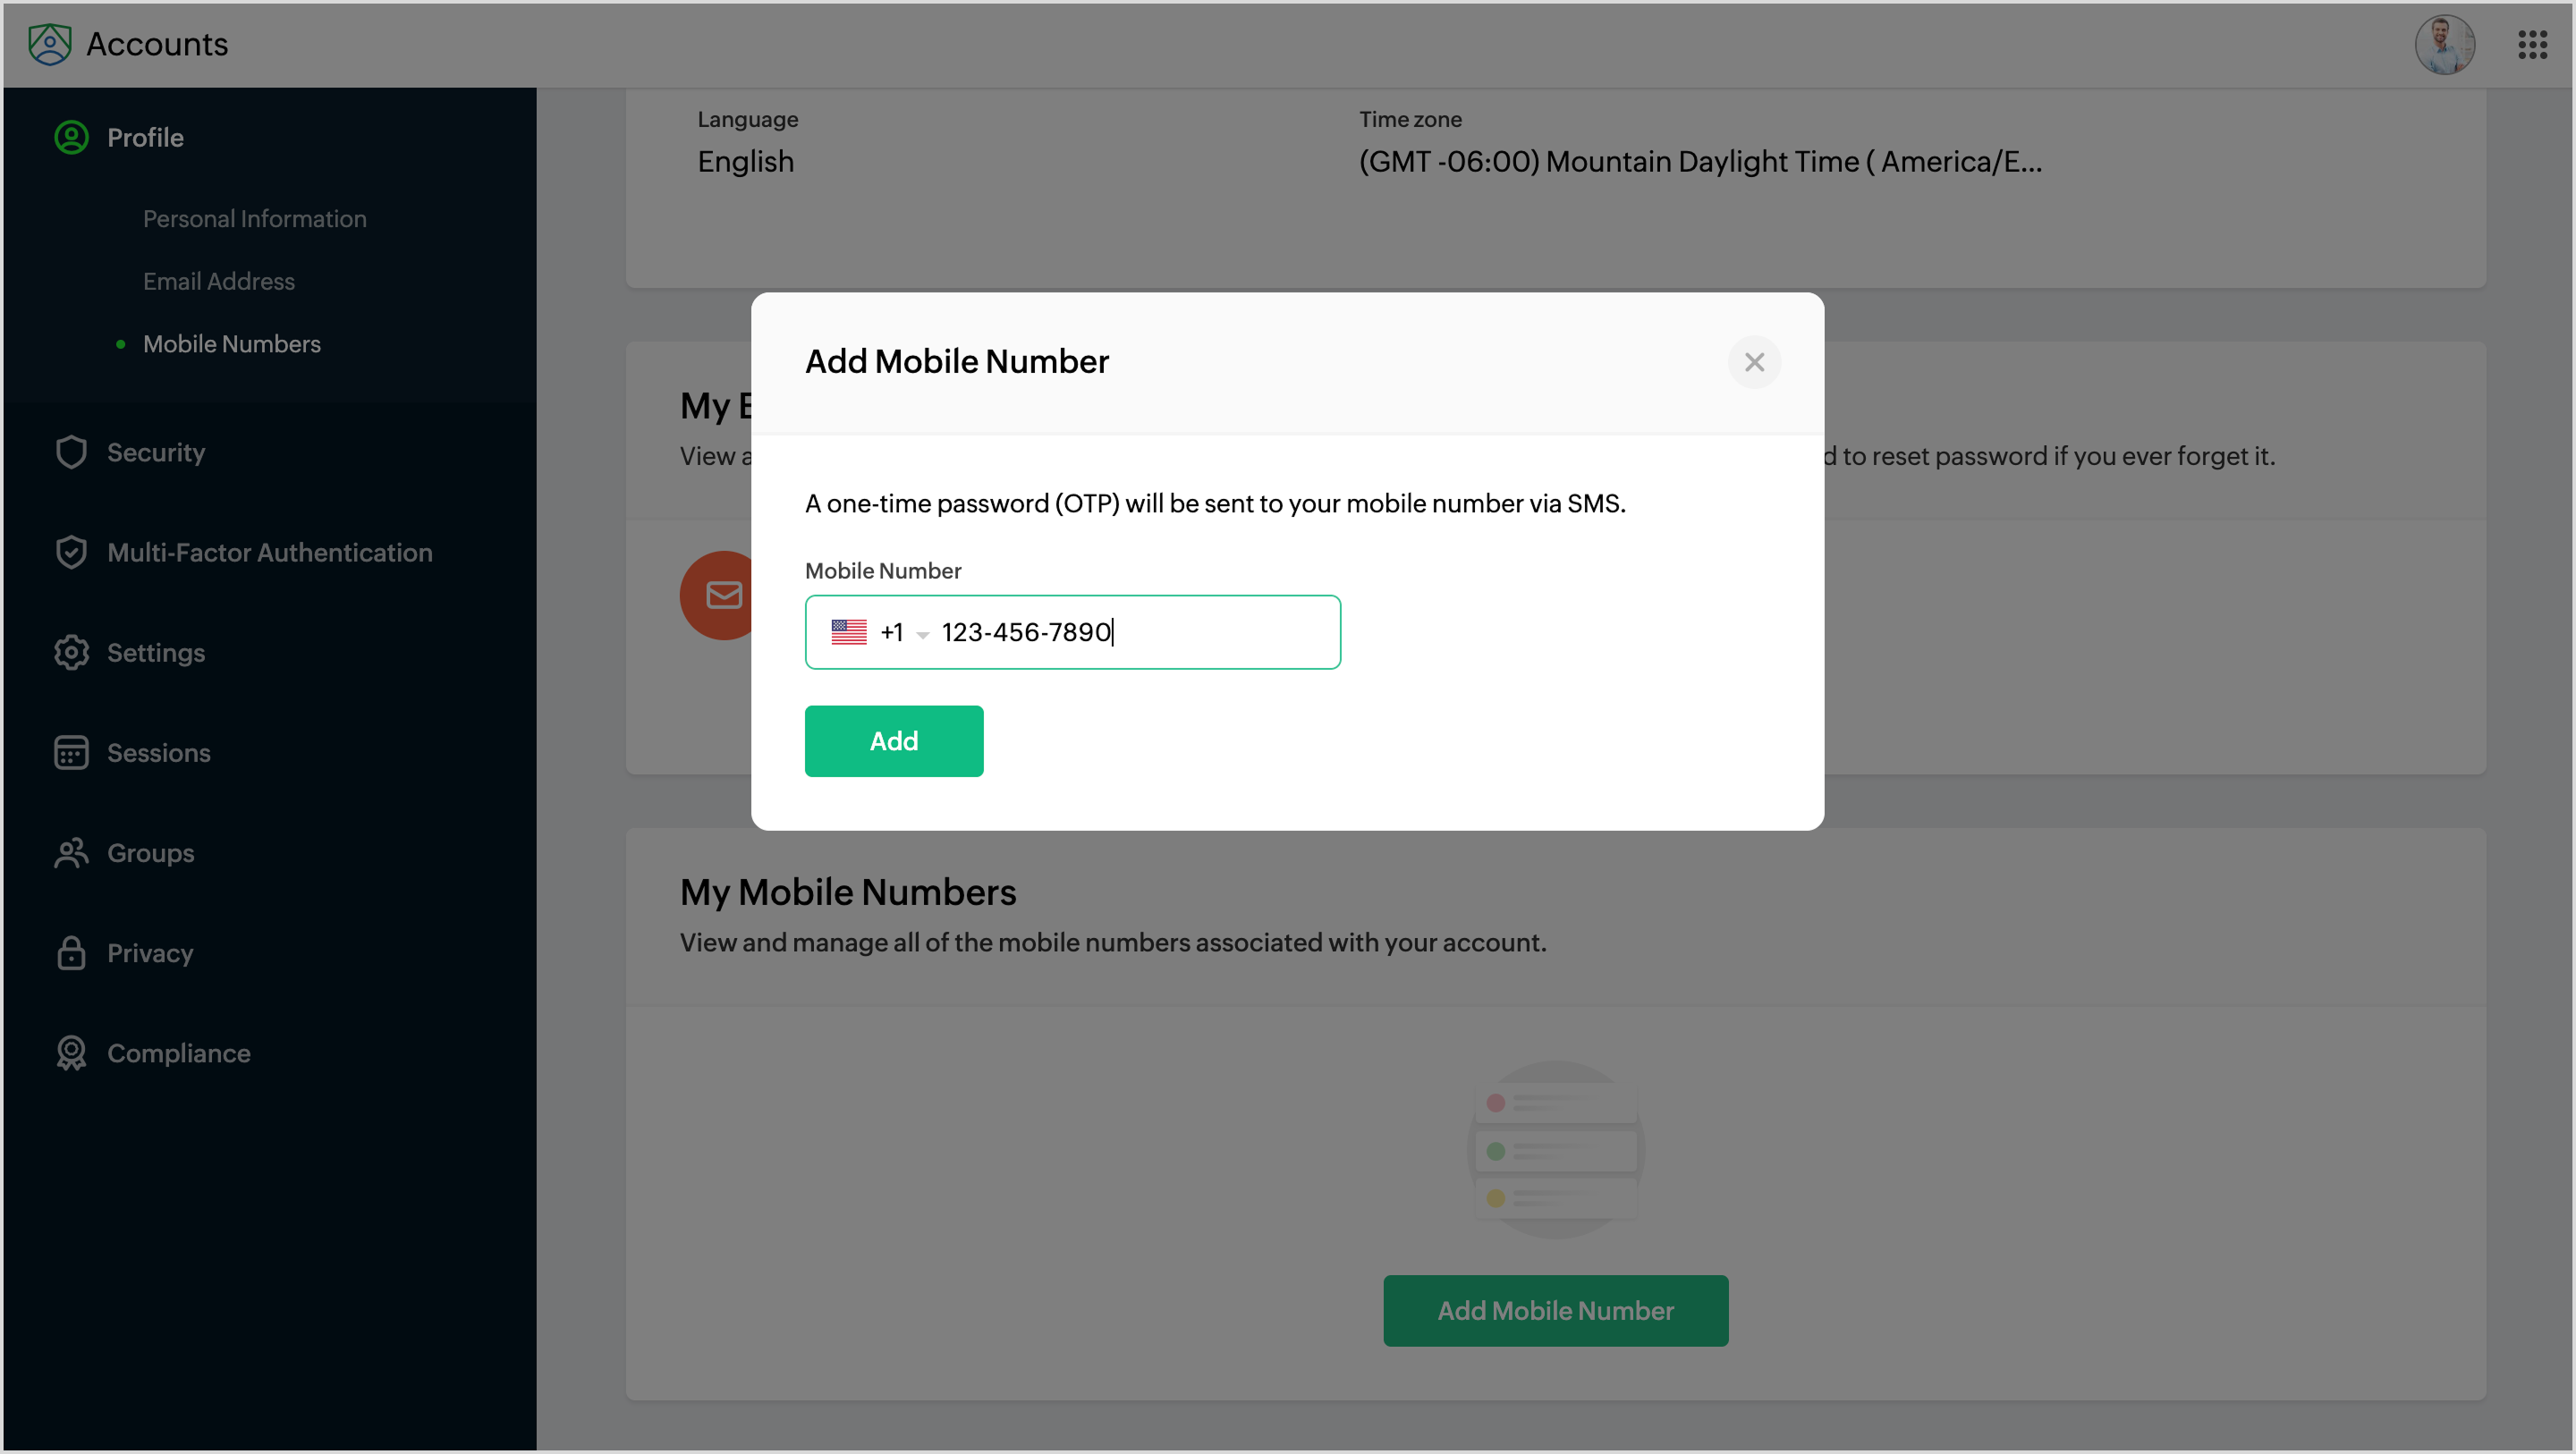Click the US flag country selector
The width and height of the screenshot is (2576, 1454).
(849, 632)
